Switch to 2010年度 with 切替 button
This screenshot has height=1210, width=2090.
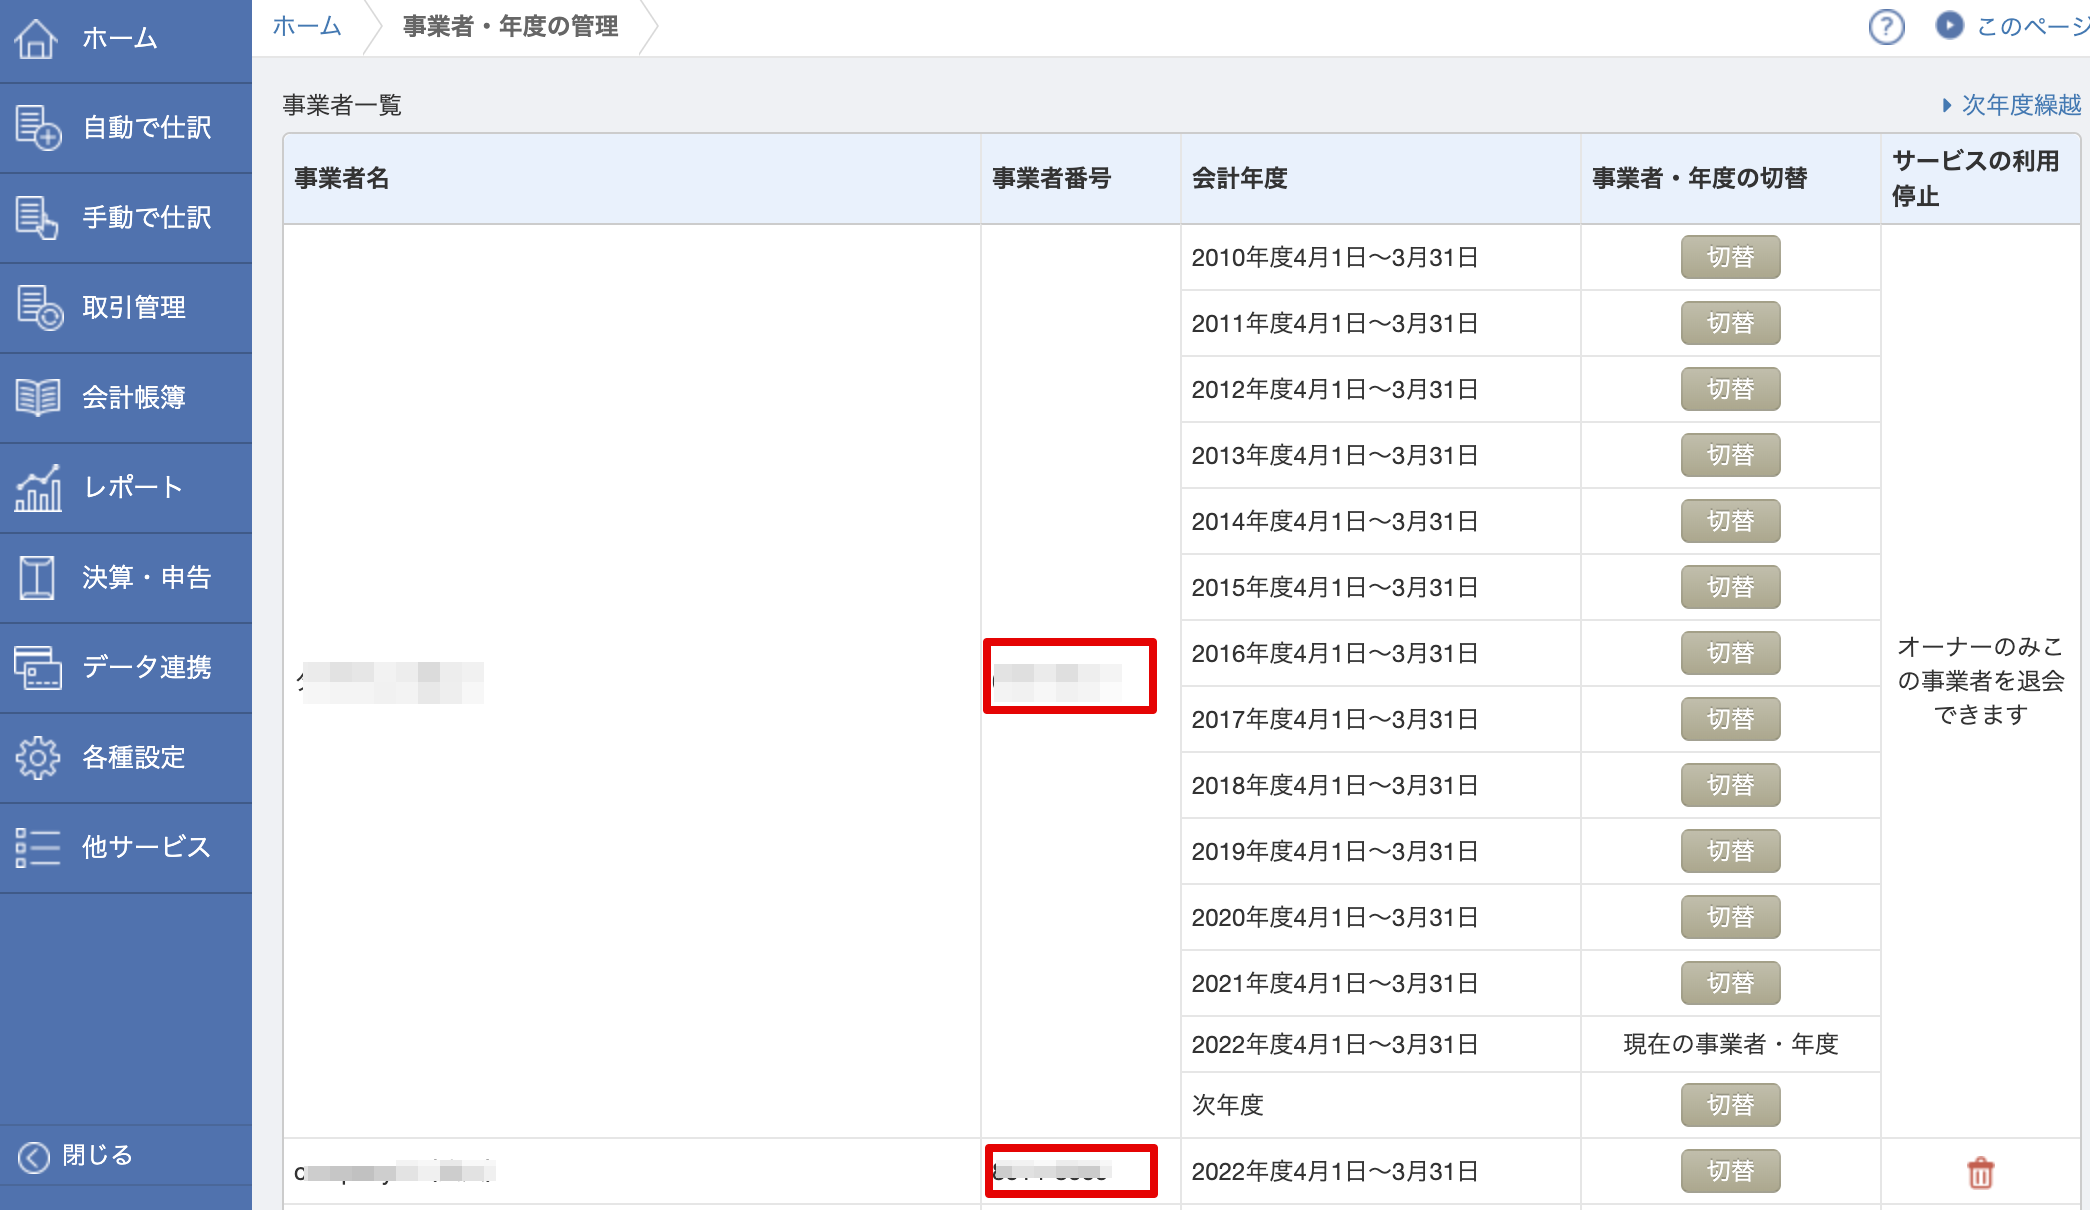coord(1730,258)
